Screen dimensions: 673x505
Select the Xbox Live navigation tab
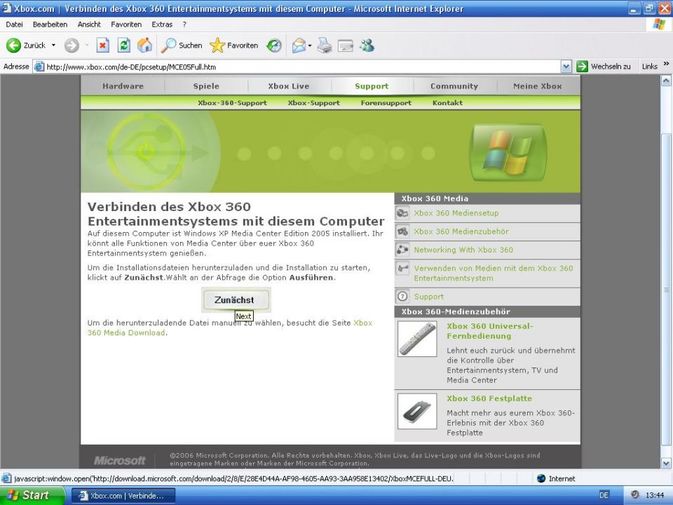[289, 86]
